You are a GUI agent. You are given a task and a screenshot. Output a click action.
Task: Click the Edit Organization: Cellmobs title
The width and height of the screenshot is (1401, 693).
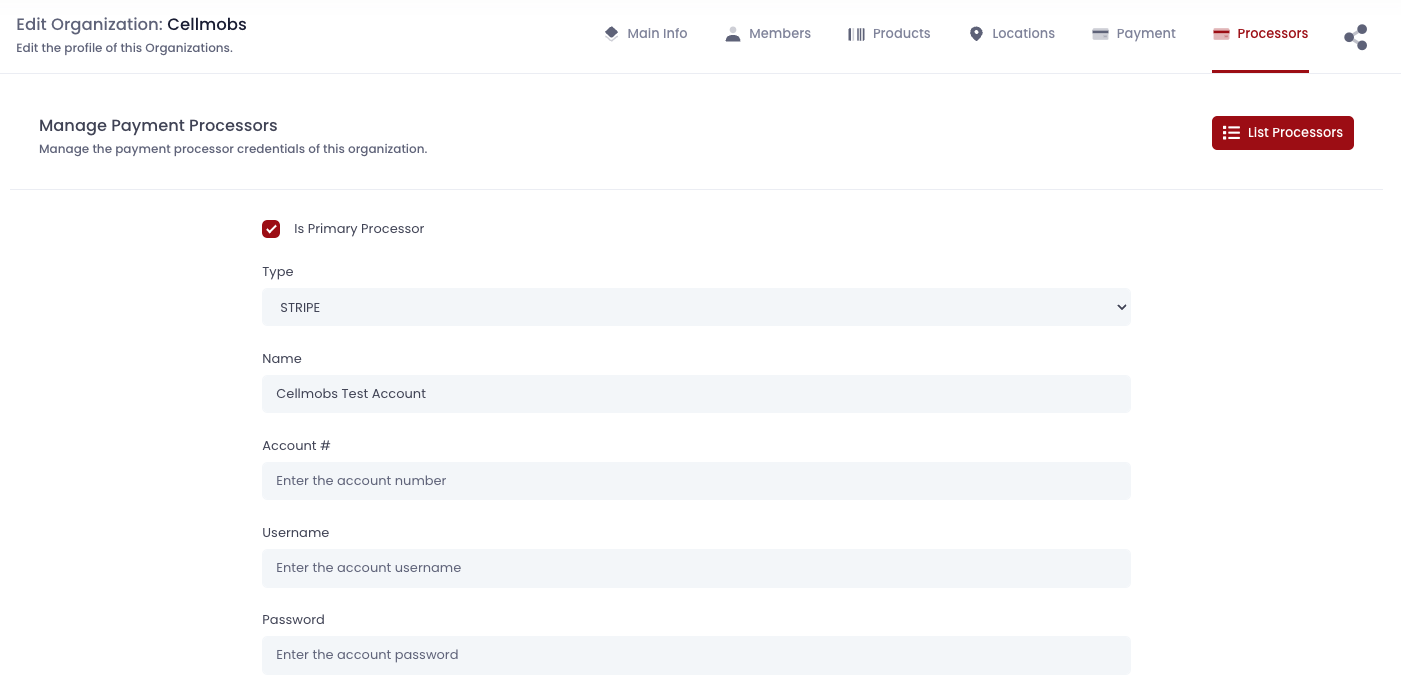tap(131, 24)
